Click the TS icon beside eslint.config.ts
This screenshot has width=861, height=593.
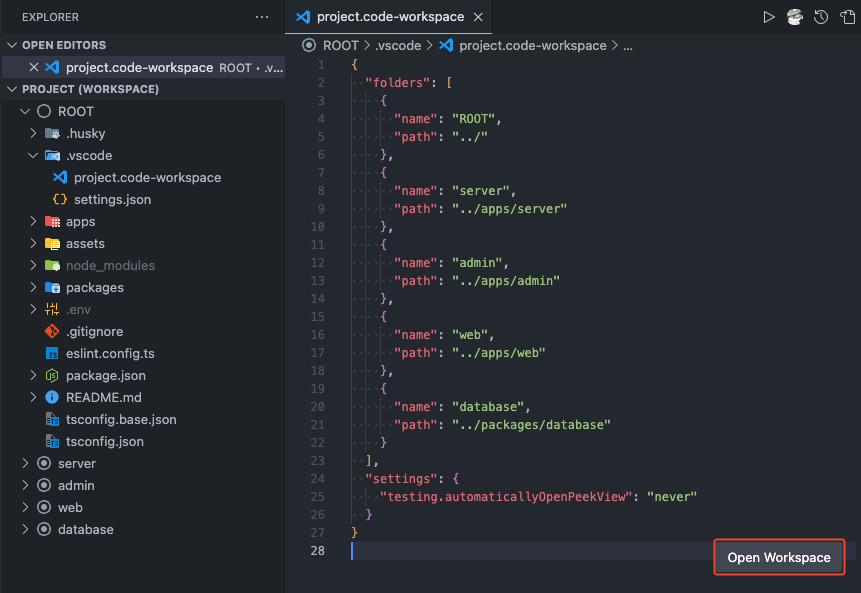tap(52, 354)
